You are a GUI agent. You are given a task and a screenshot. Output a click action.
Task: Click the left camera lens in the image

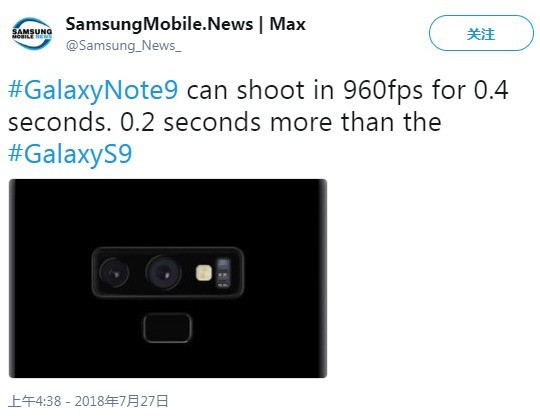[114, 273]
